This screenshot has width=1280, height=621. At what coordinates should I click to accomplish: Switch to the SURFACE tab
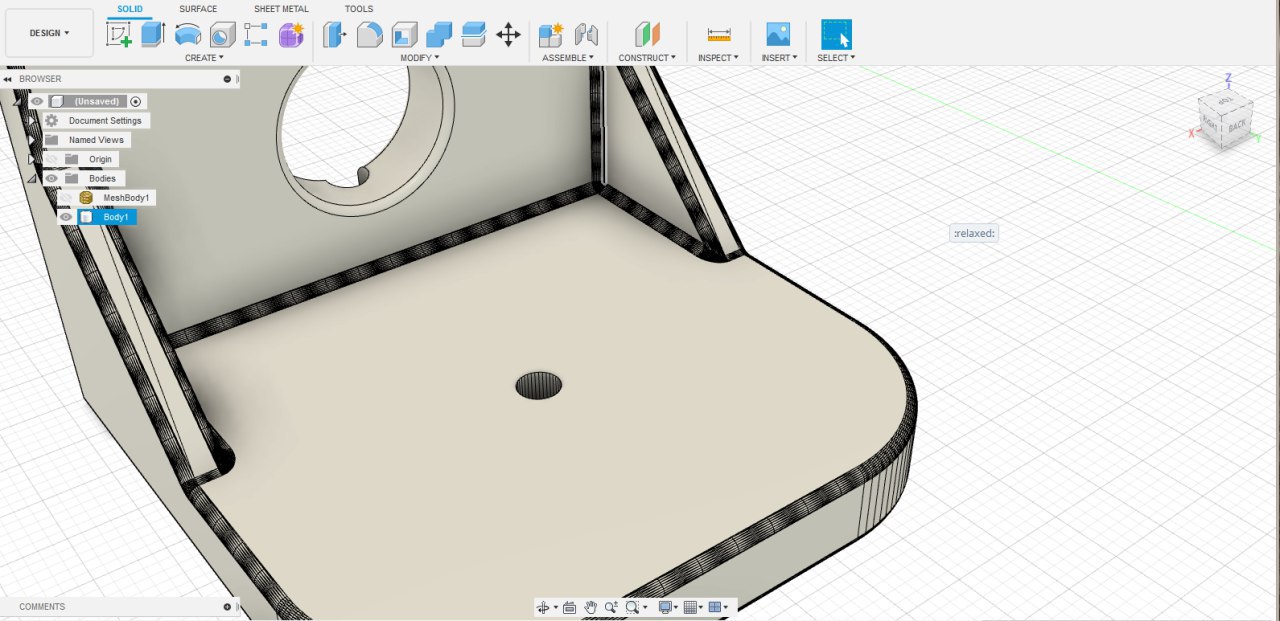tap(198, 9)
